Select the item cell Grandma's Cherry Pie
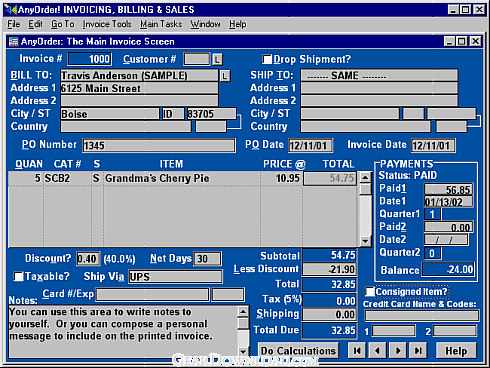This screenshot has height=368, width=490. tap(182, 179)
